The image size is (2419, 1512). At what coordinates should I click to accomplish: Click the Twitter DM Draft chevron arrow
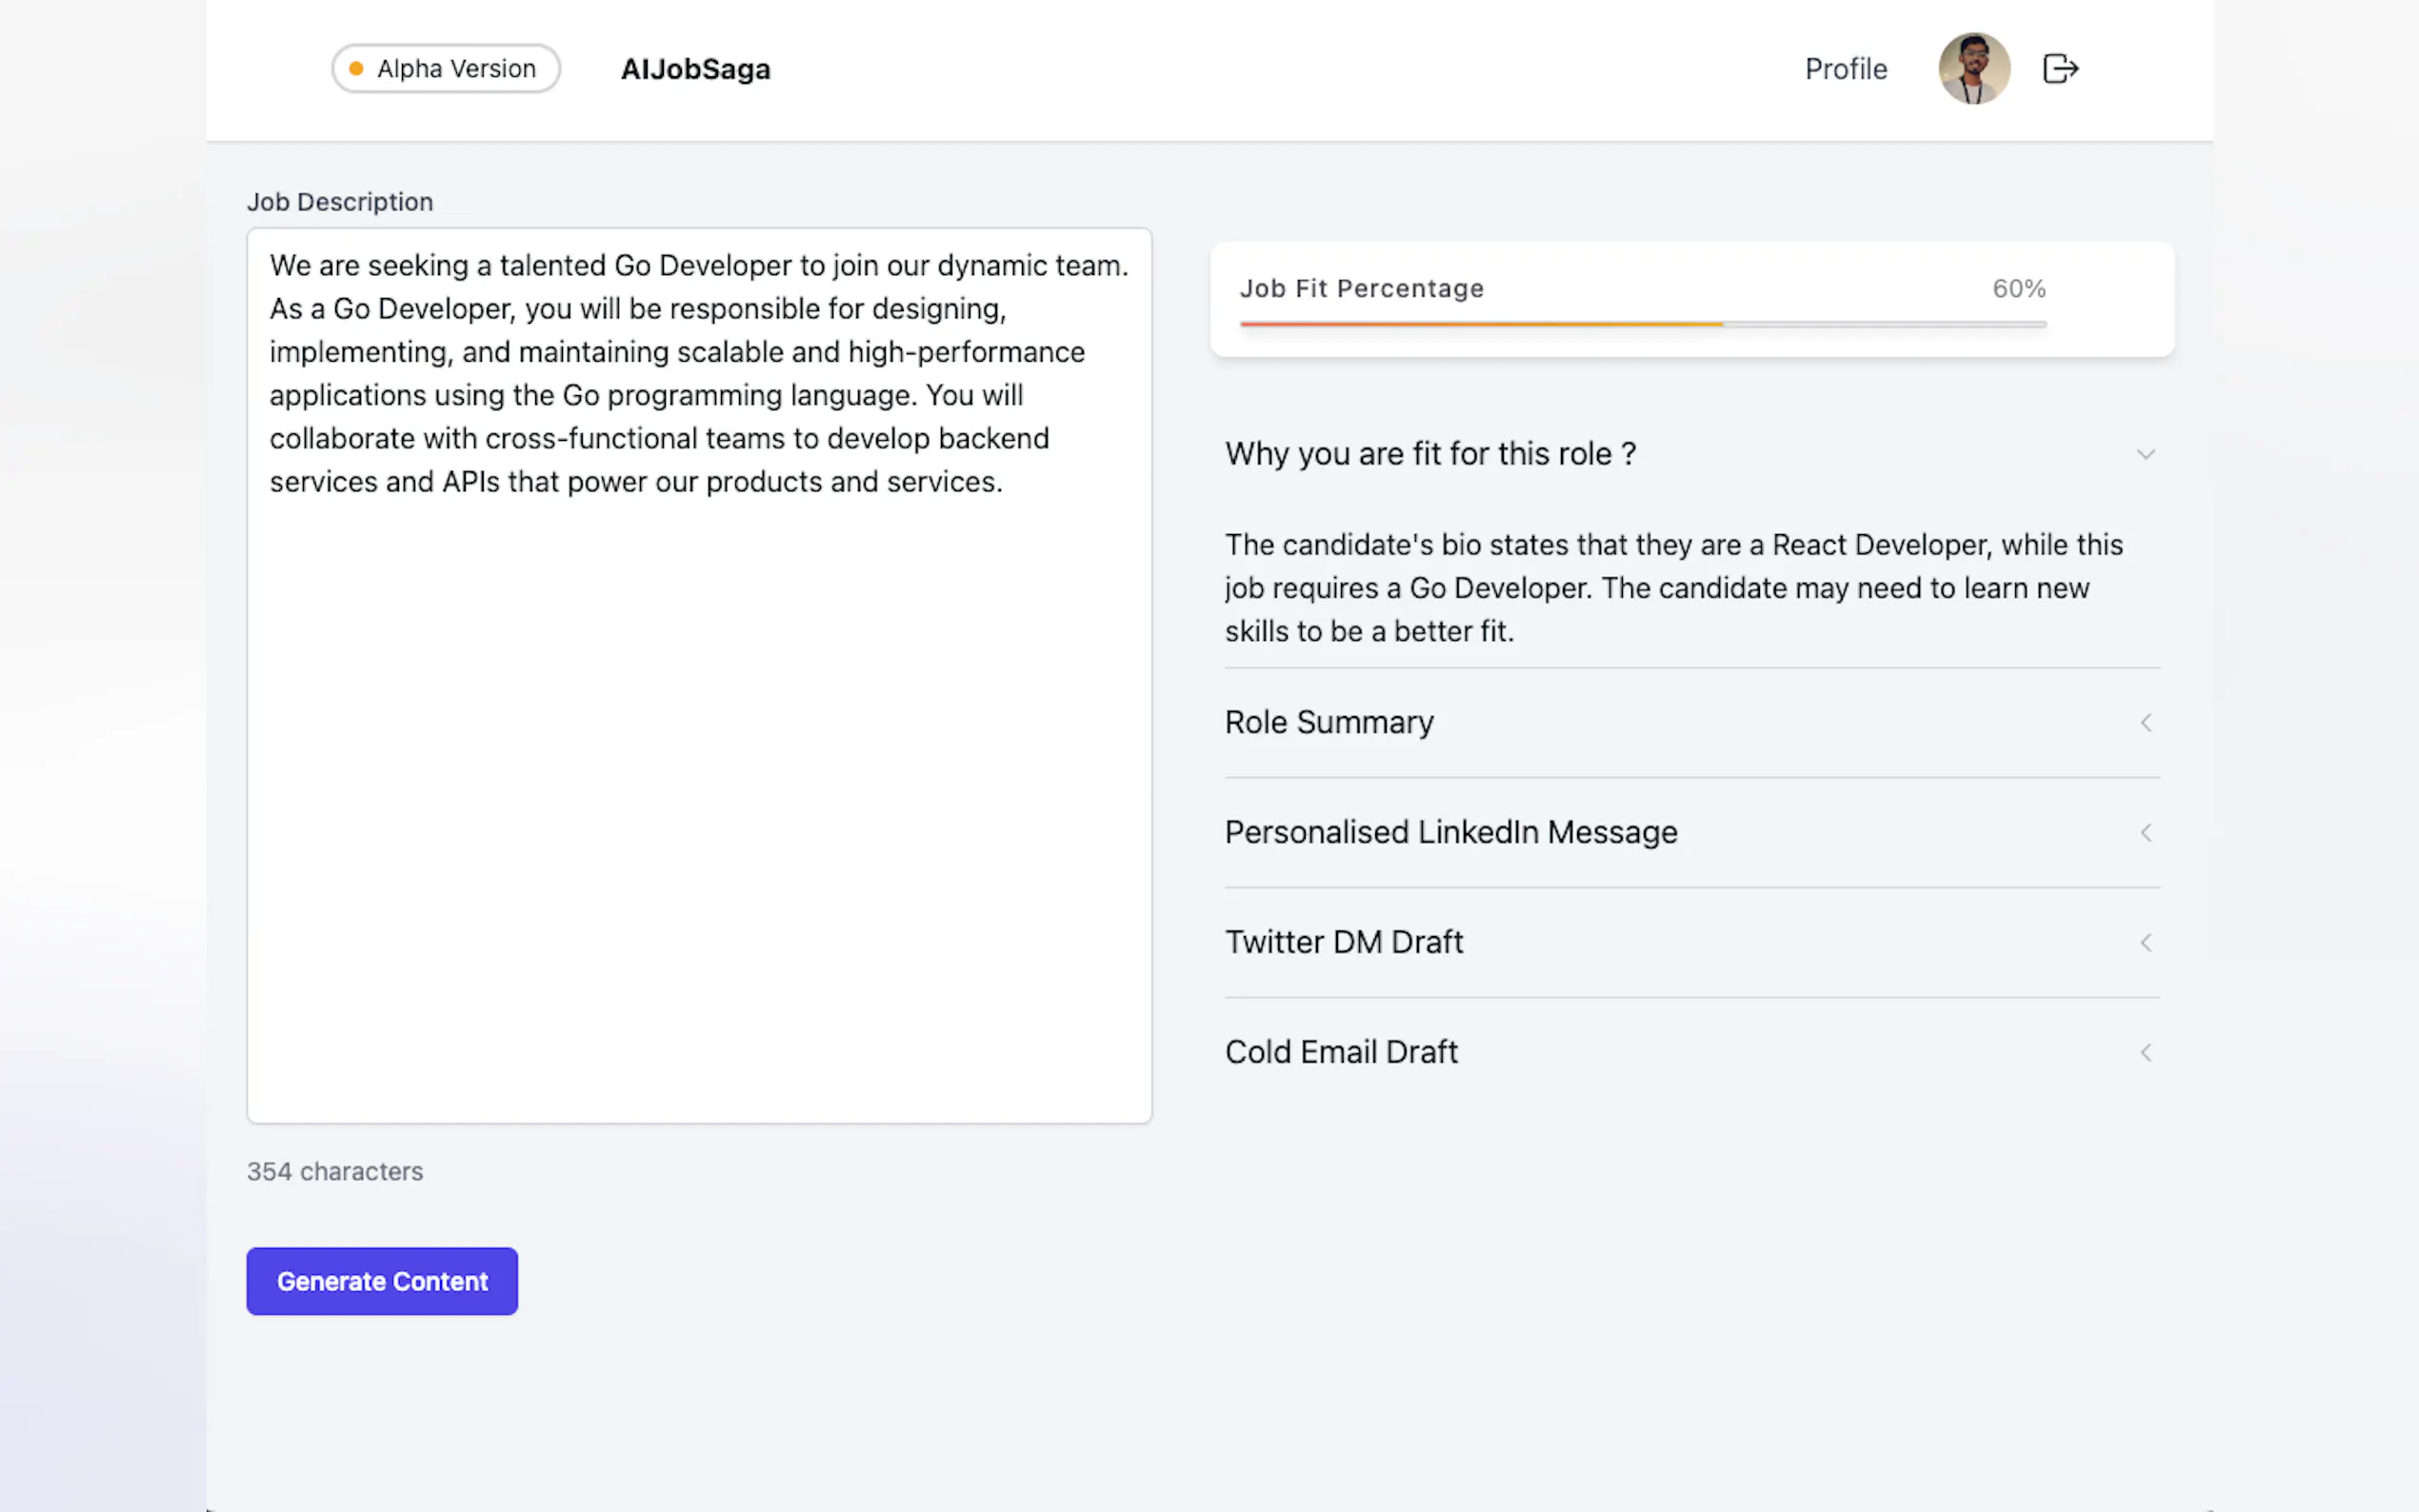[x=2145, y=942]
